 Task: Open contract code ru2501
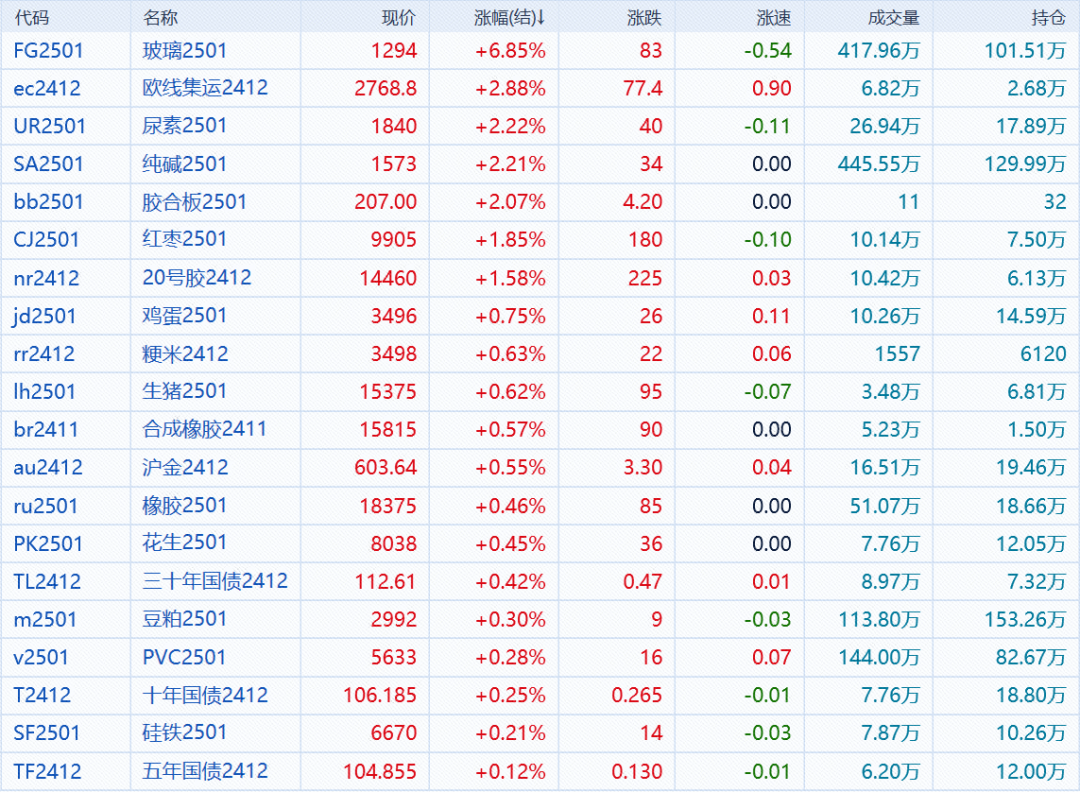(45, 506)
